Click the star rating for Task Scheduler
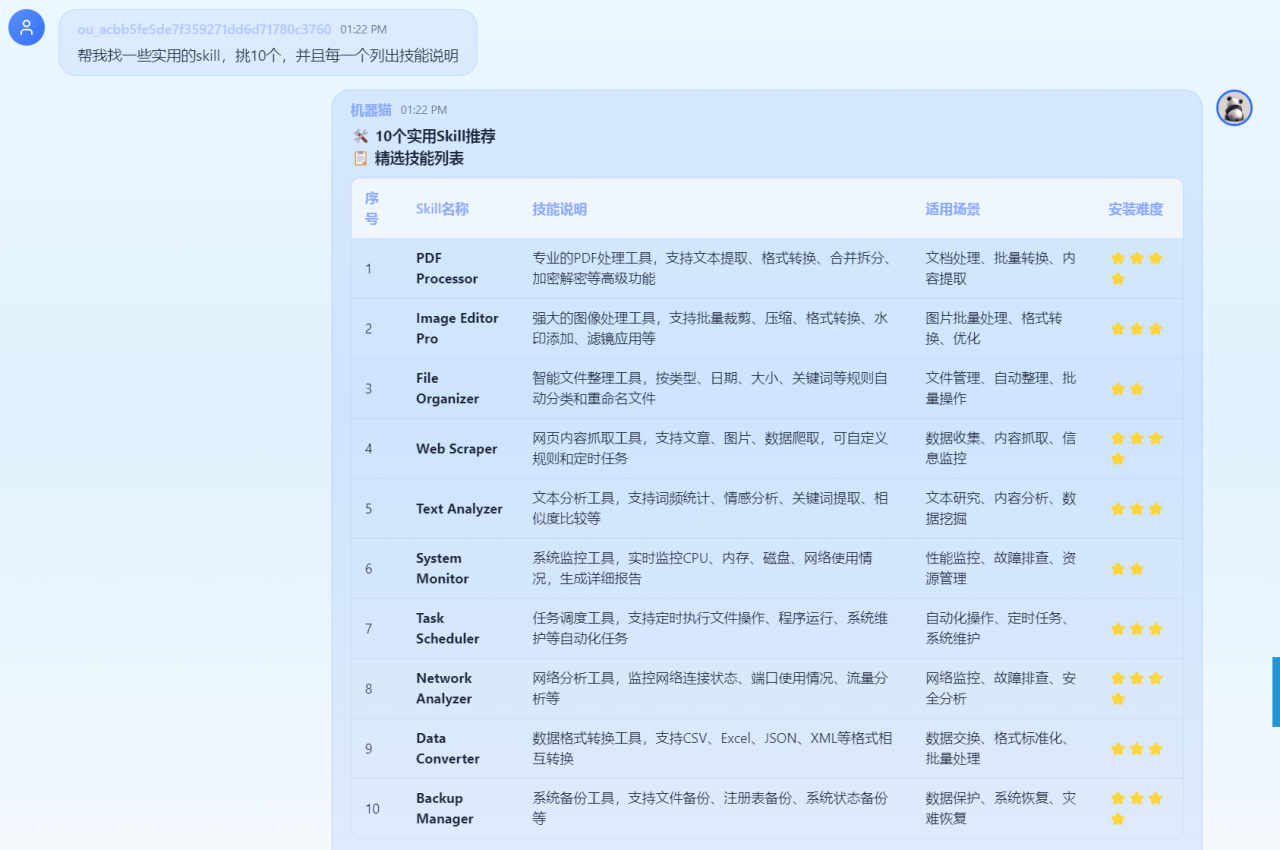1280x850 pixels. (1136, 629)
